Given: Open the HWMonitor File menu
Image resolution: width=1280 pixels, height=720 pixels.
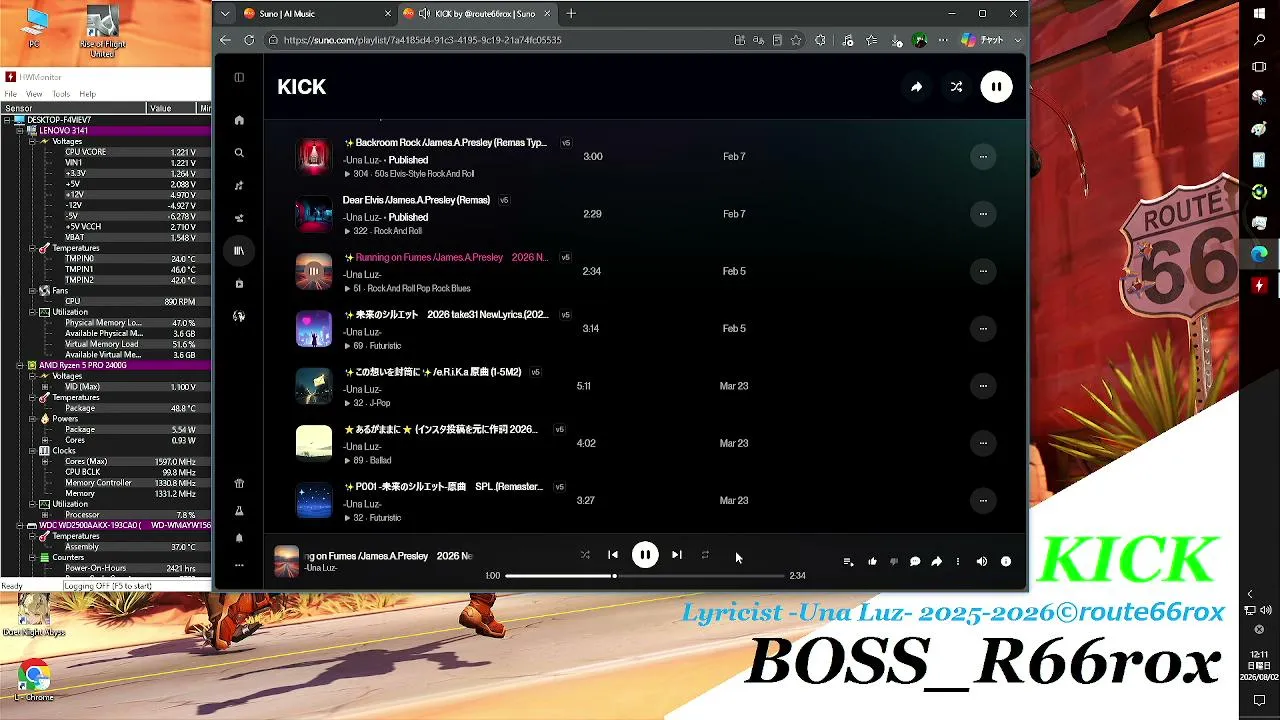Looking at the screenshot, I should 11,94.
